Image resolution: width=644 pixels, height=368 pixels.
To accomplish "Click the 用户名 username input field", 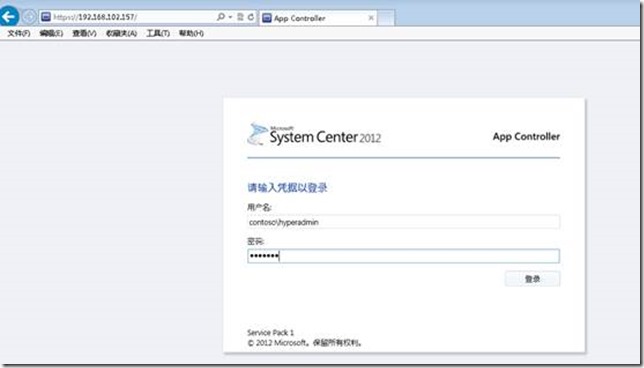I will pyautogui.click(x=403, y=222).
